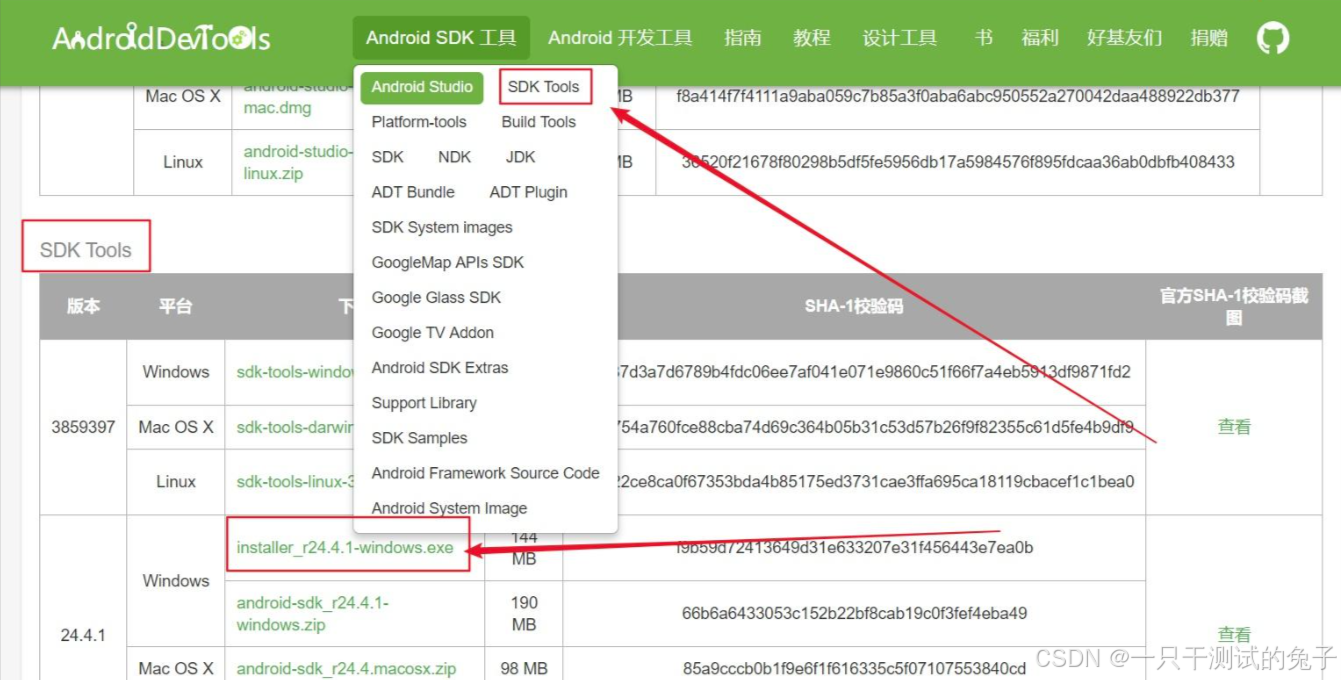Open SDK System images entry
1341x680 pixels.
442,227
